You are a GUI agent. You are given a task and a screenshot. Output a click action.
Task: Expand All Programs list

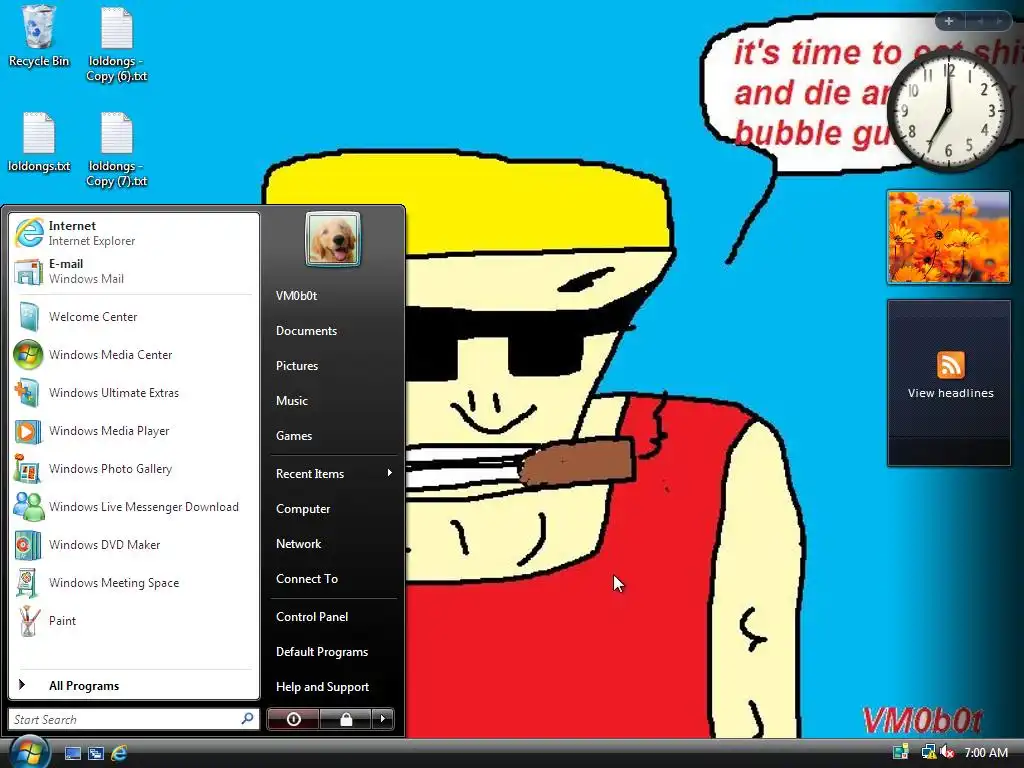pyautogui.click(x=134, y=685)
